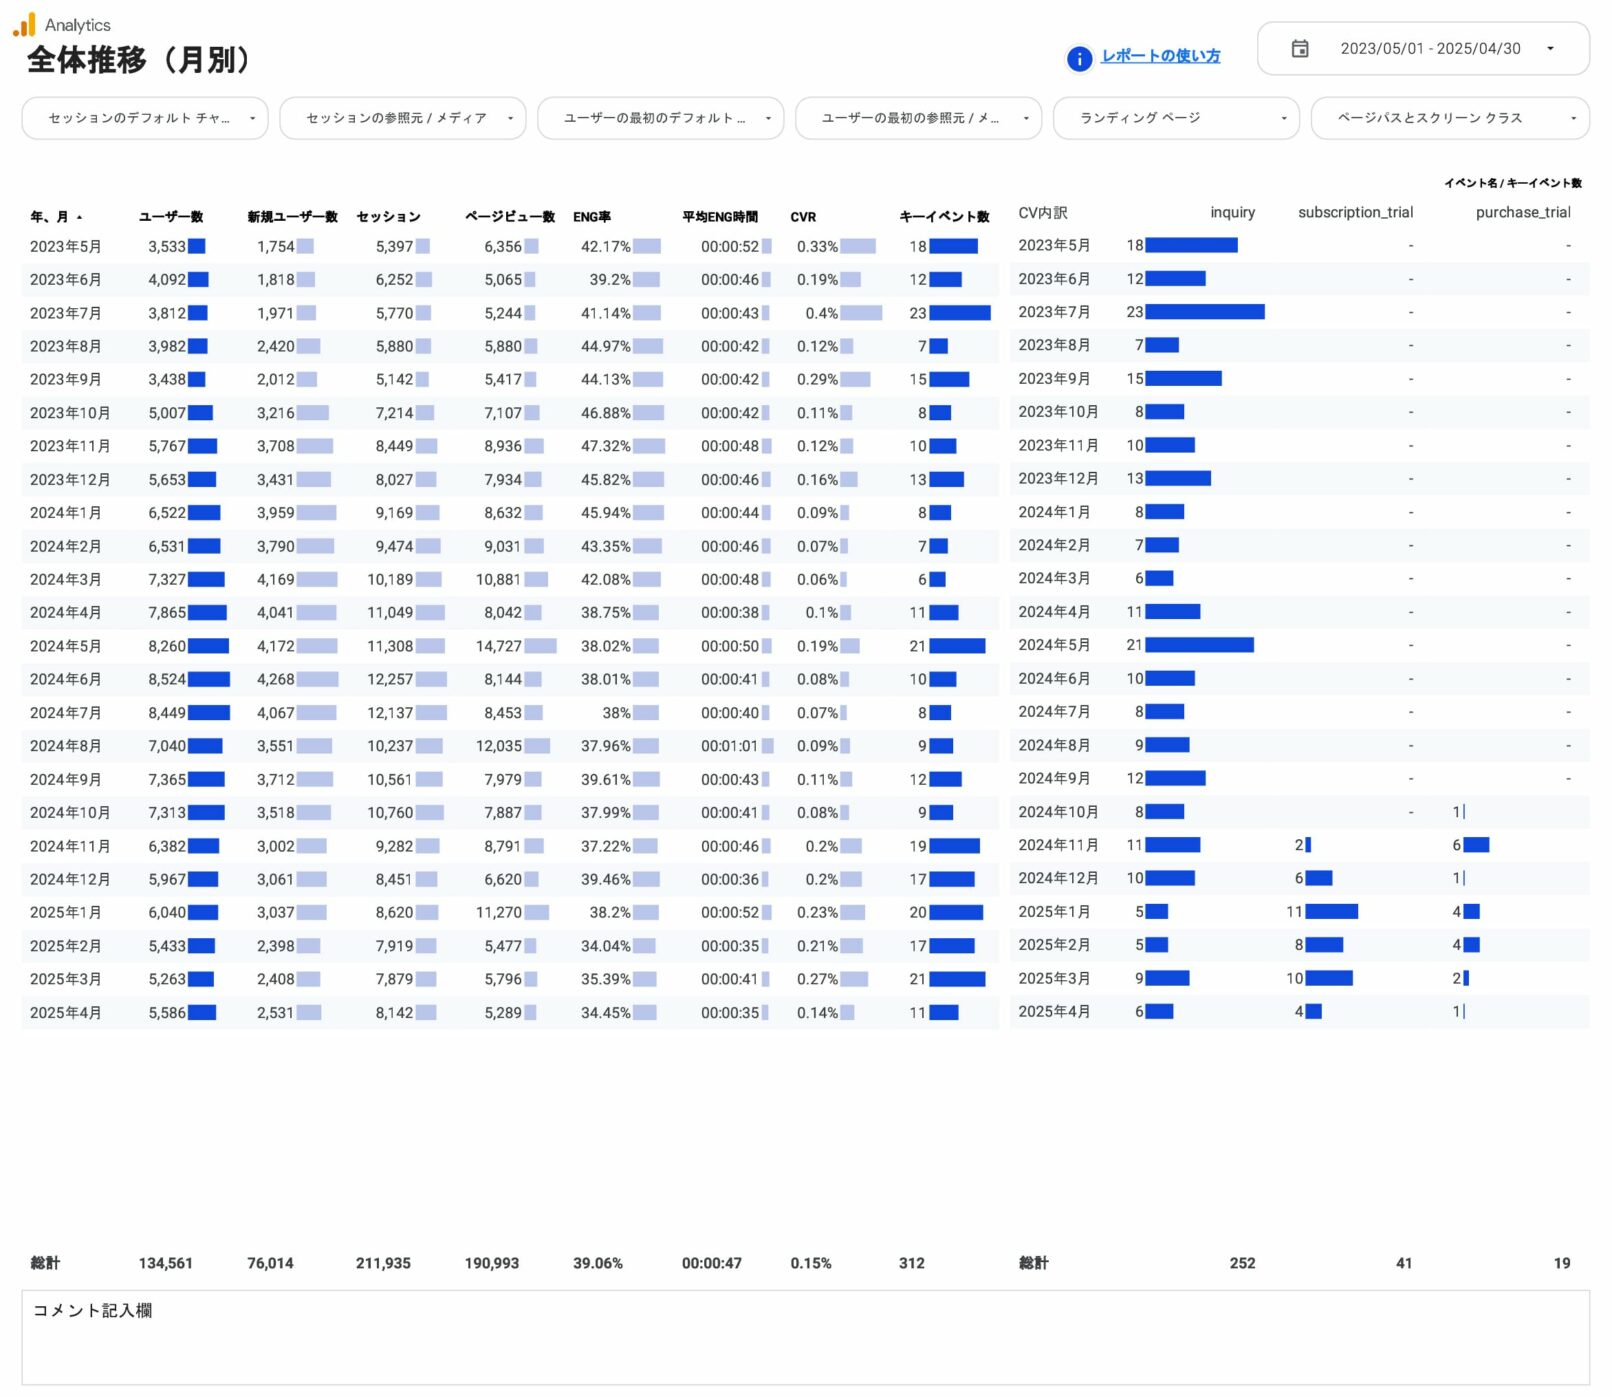Click sort arrow next to 年、月 header
The width and height of the screenshot is (1612, 1397).
pos(80,218)
